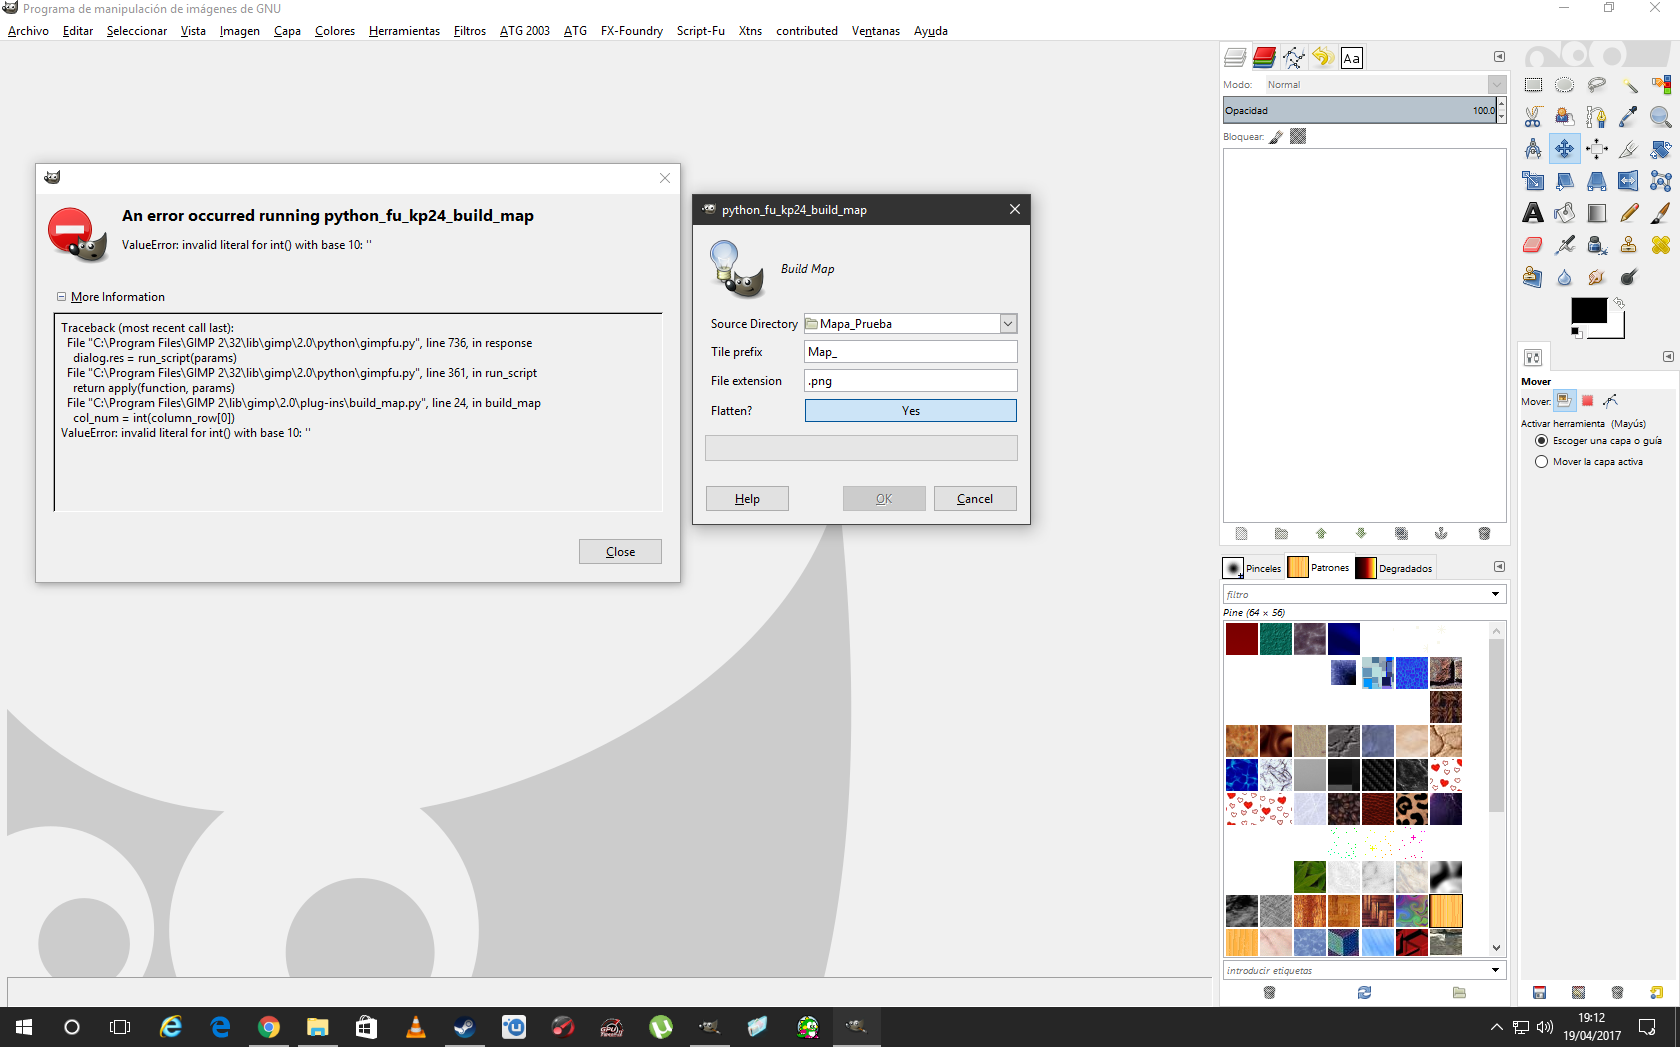Click the Tile prefix input field
The image size is (1680, 1047).
(911, 352)
